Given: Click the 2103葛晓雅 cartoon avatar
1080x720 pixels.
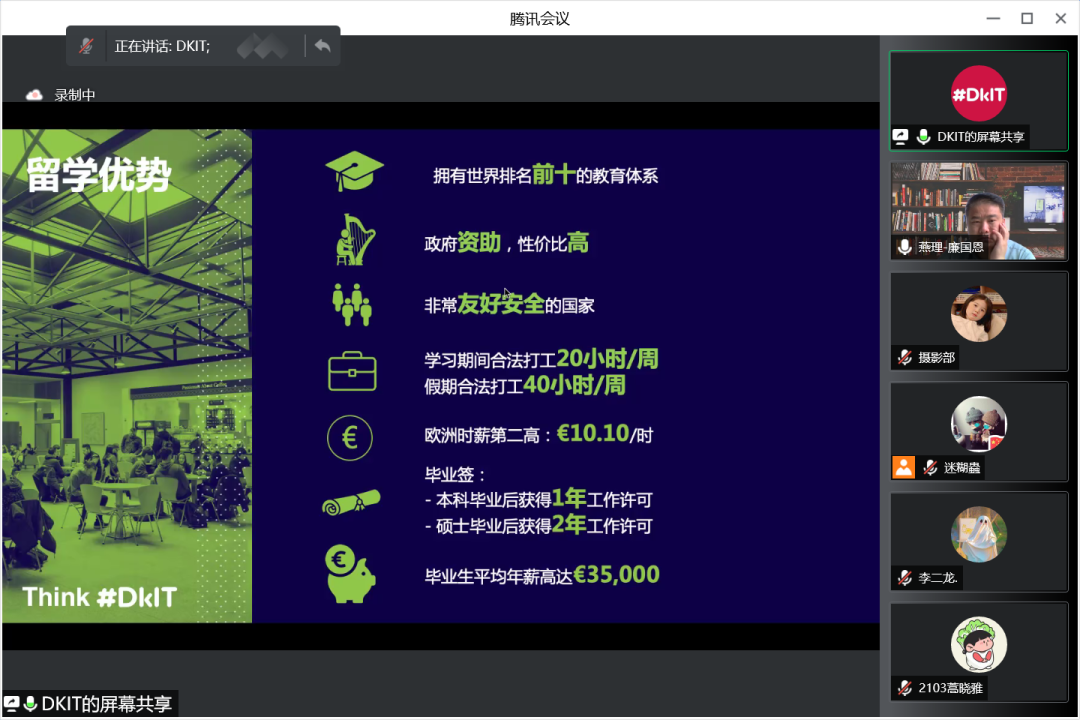Looking at the screenshot, I should [x=978, y=644].
